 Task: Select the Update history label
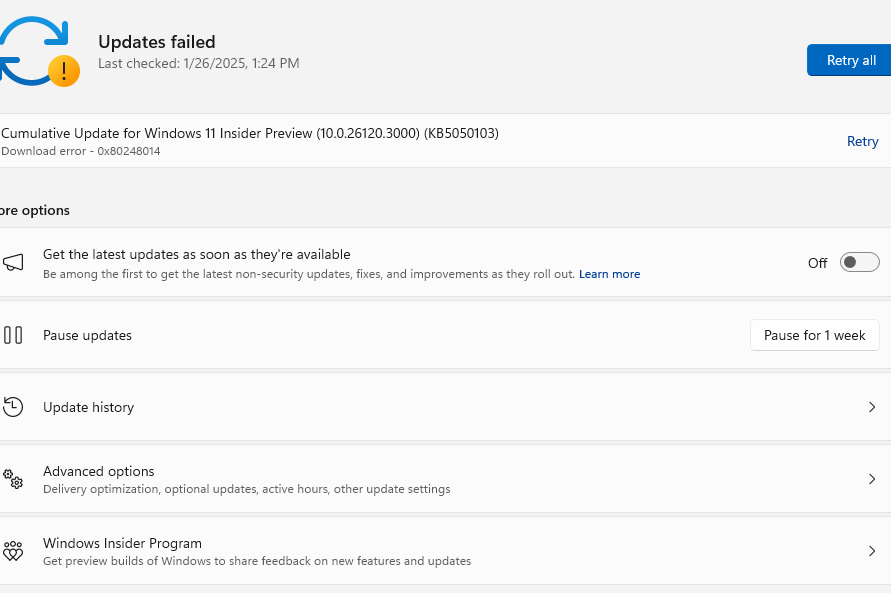click(x=88, y=407)
